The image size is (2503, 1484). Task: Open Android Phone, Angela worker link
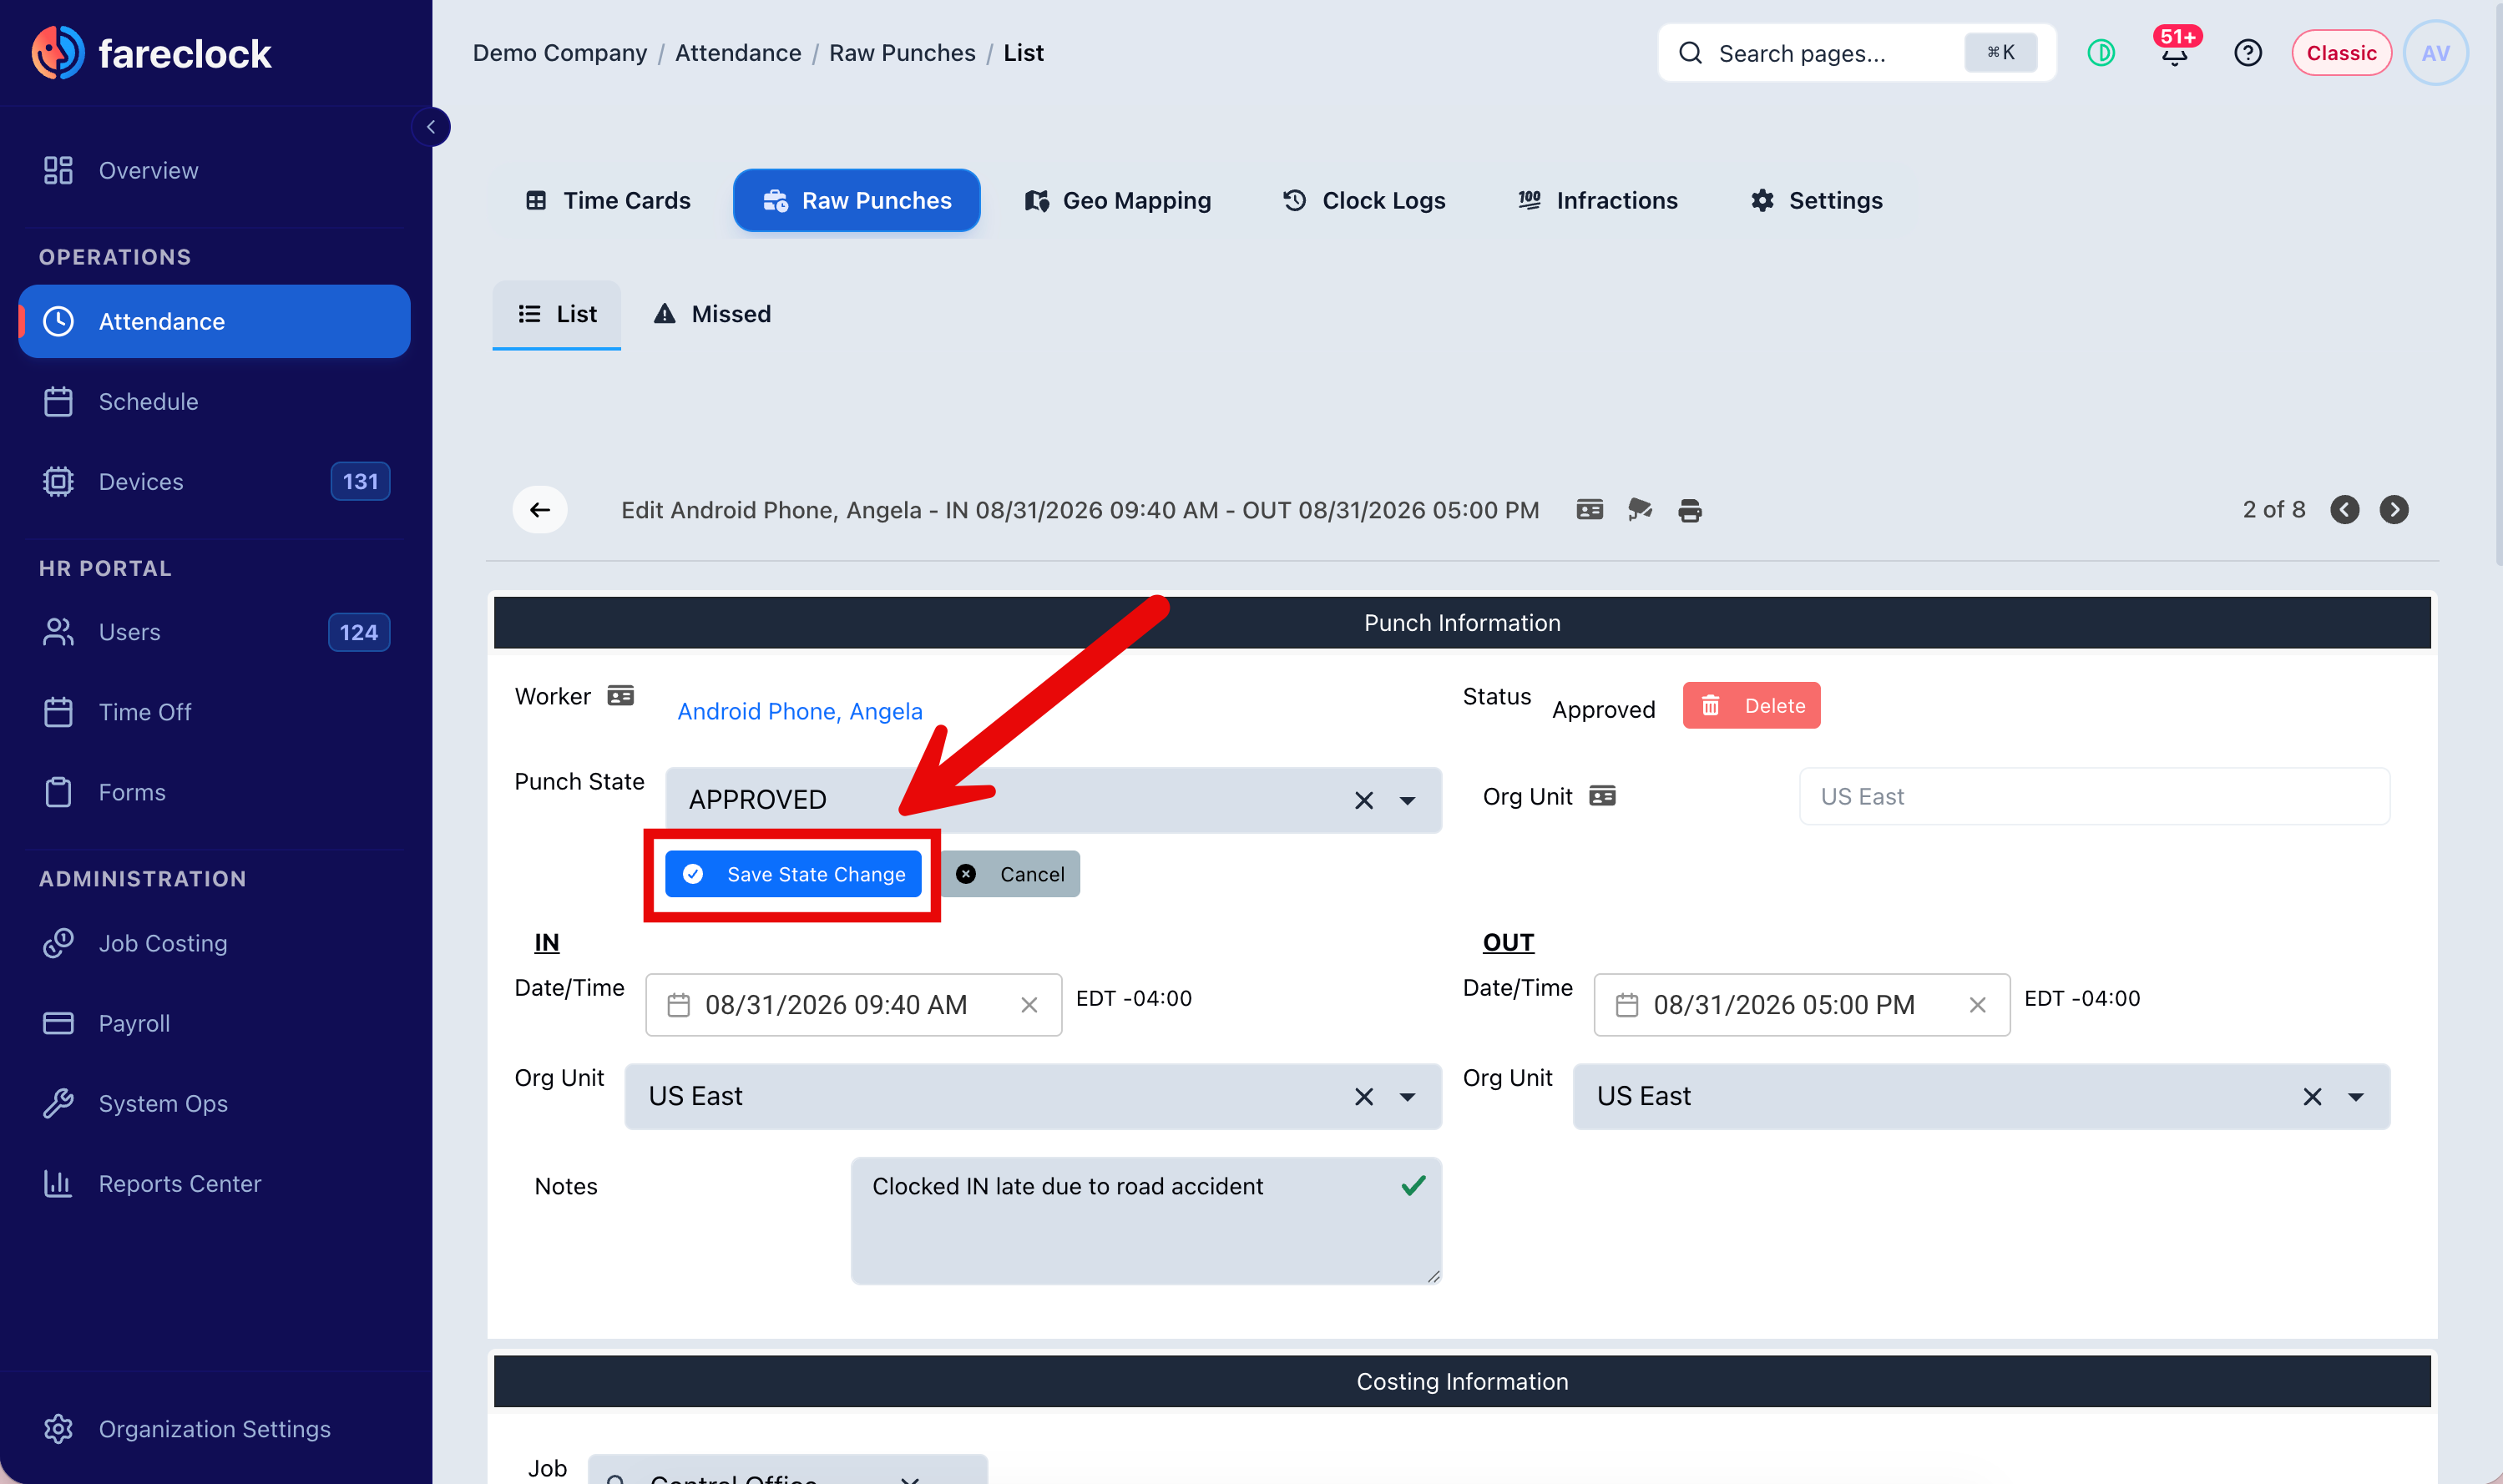800,711
